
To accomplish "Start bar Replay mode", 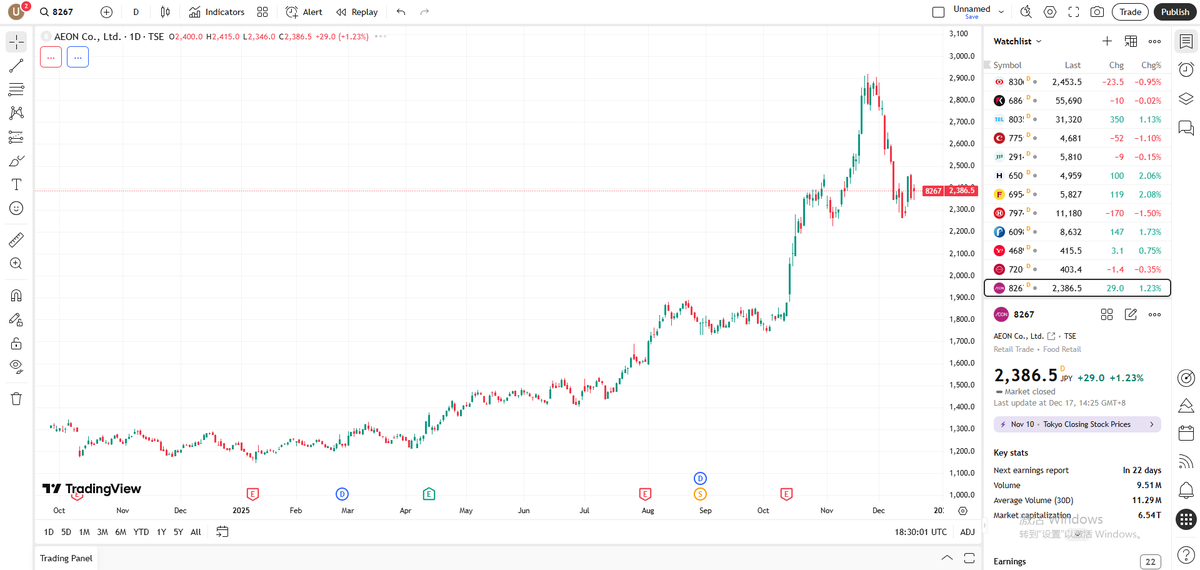I will [x=357, y=12].
